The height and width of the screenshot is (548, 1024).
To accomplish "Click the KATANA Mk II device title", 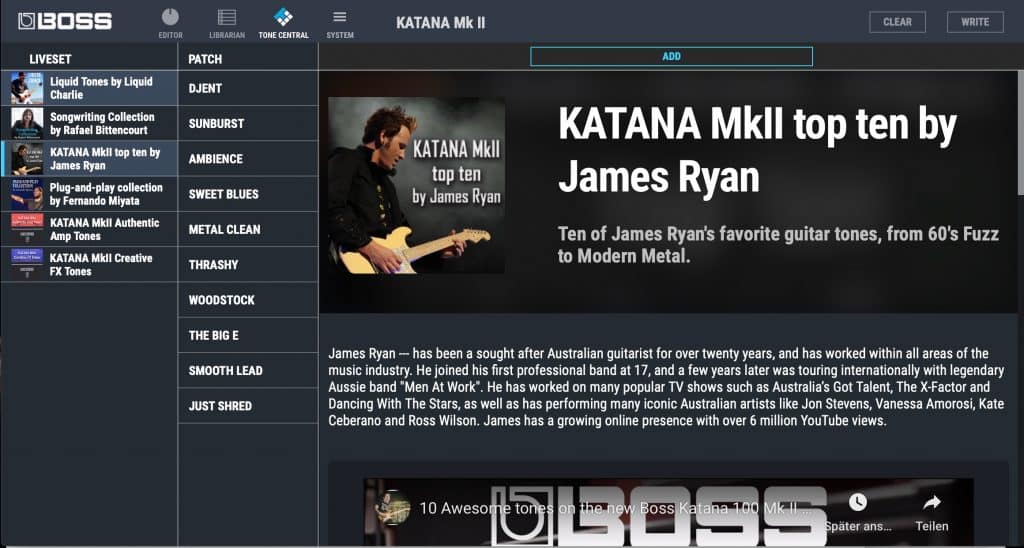I will coord(441,22).
